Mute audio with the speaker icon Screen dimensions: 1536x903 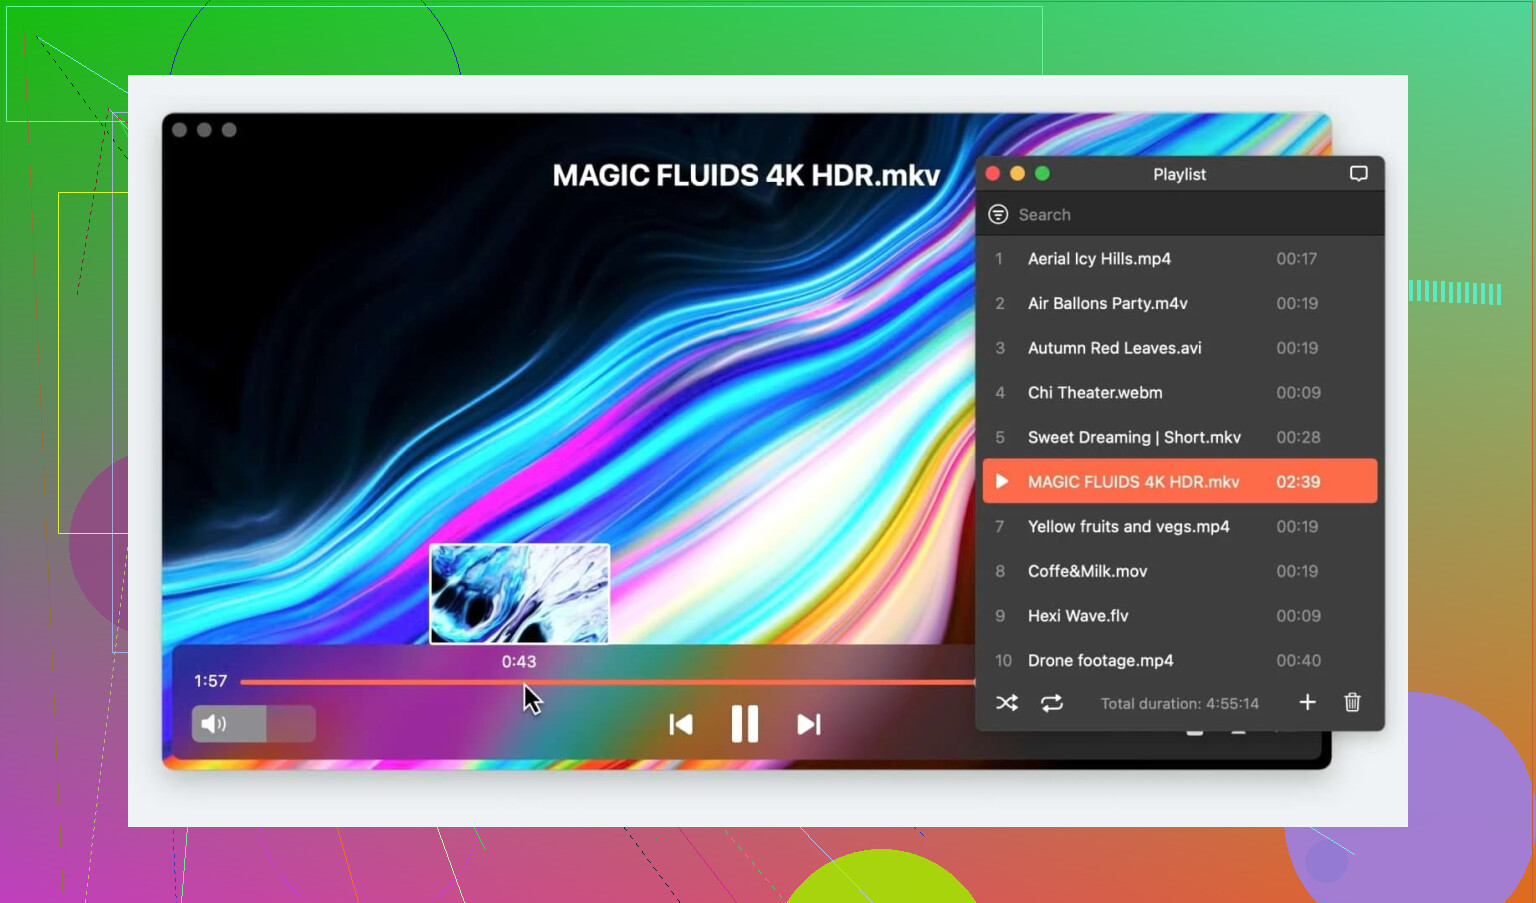click(213, 724)
